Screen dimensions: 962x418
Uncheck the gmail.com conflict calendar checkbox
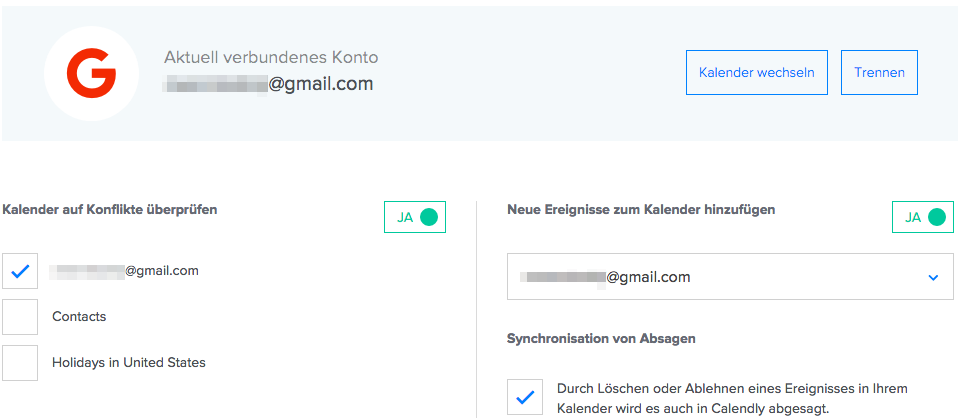[x=20, y=271]
